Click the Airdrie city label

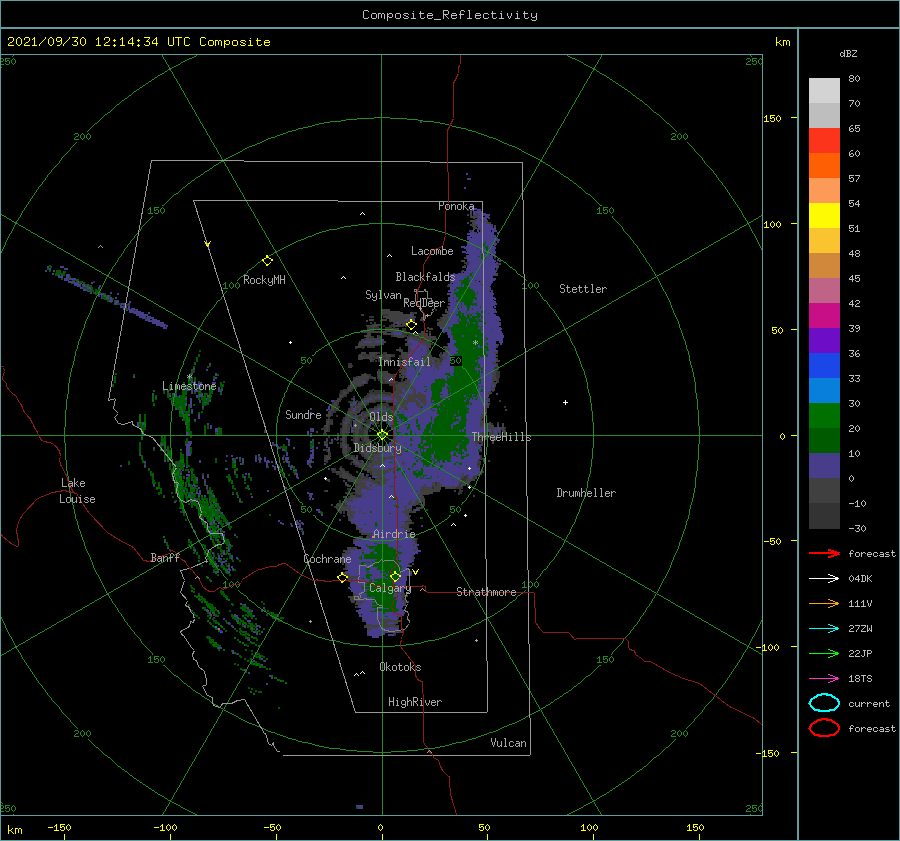394,534
